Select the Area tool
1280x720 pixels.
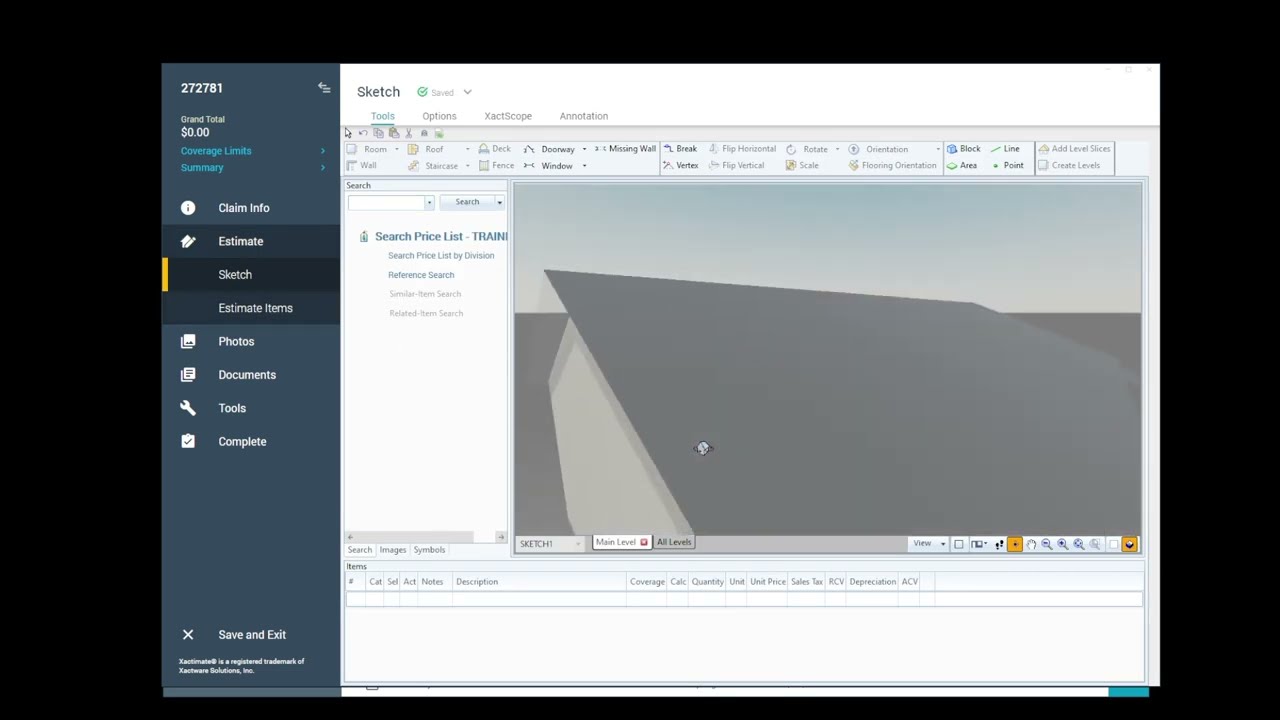tap(961, 165)
